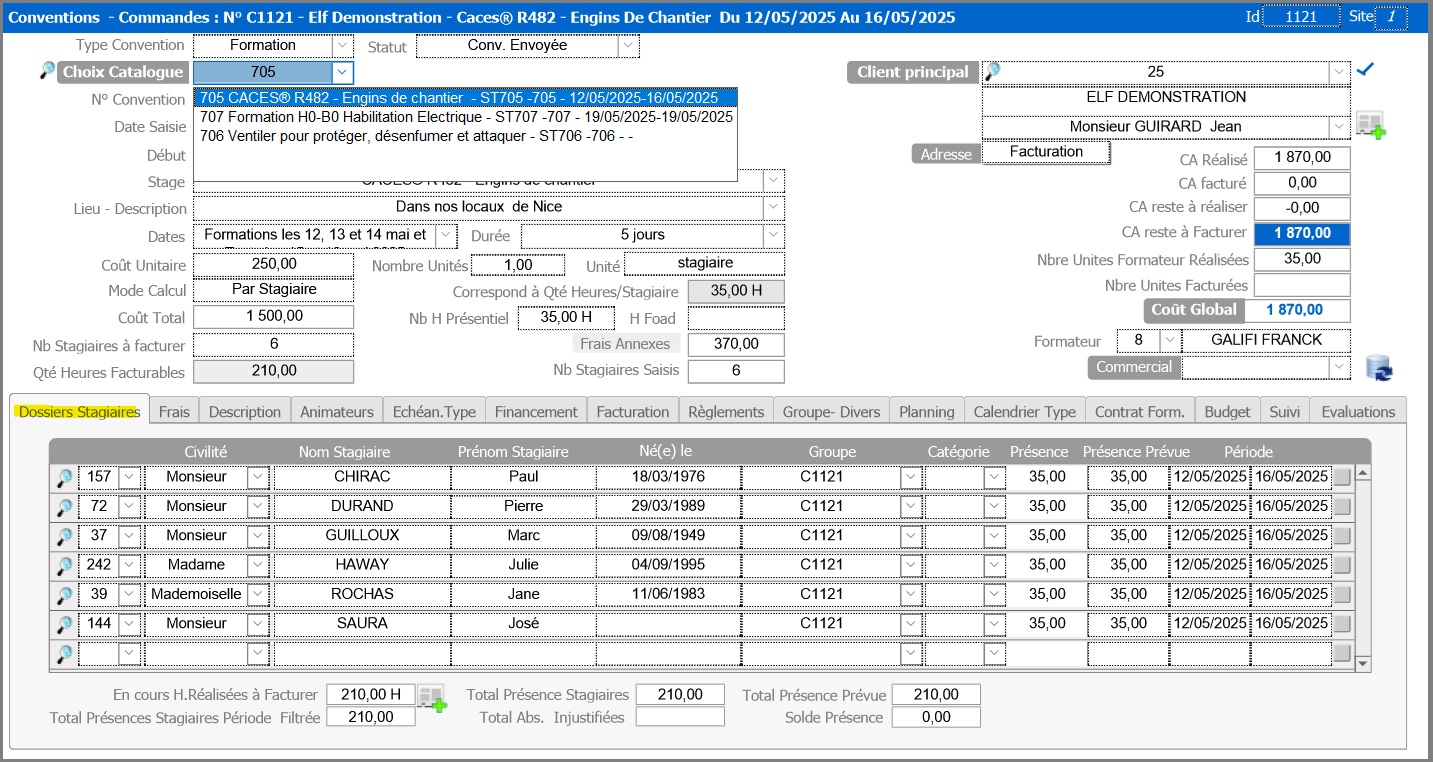Click birth date 18/03/1976 cell

click(x=668, y=477)
